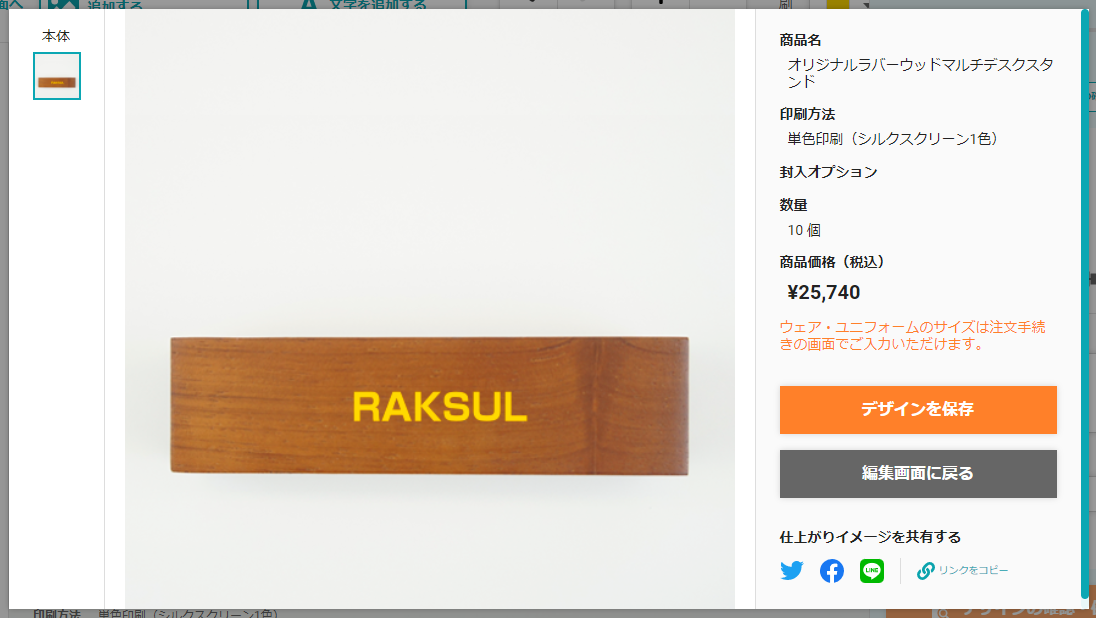Click the デザインを保存 button
The width and height of the screenshot is (1096, 618).
[x=918, y=410]
